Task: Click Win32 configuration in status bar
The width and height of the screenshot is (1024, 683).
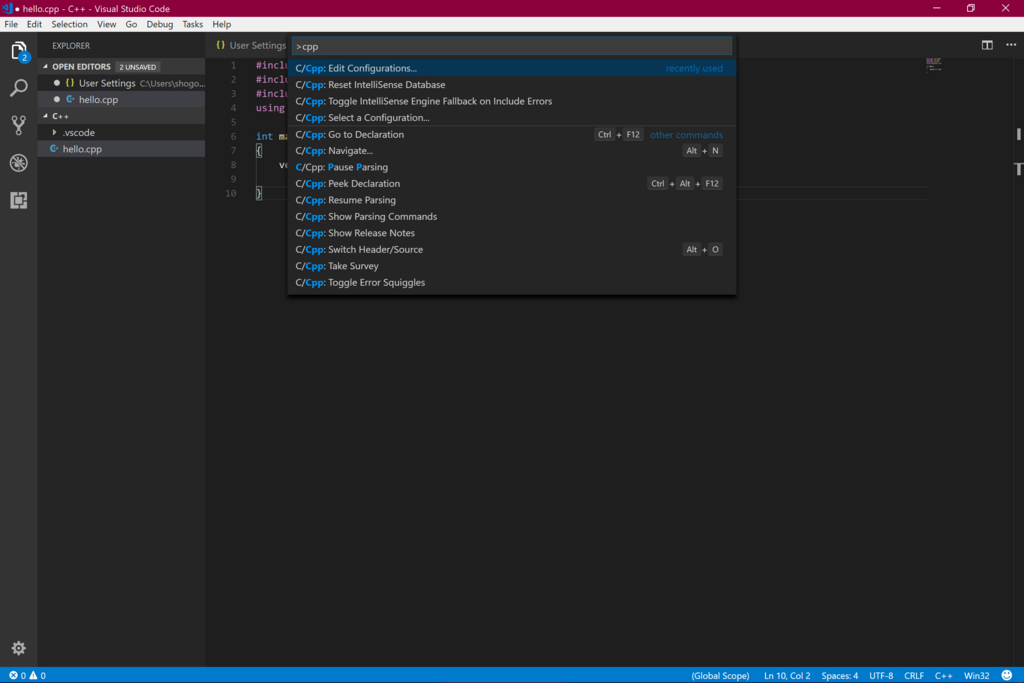Action: [x=976, y=675]
